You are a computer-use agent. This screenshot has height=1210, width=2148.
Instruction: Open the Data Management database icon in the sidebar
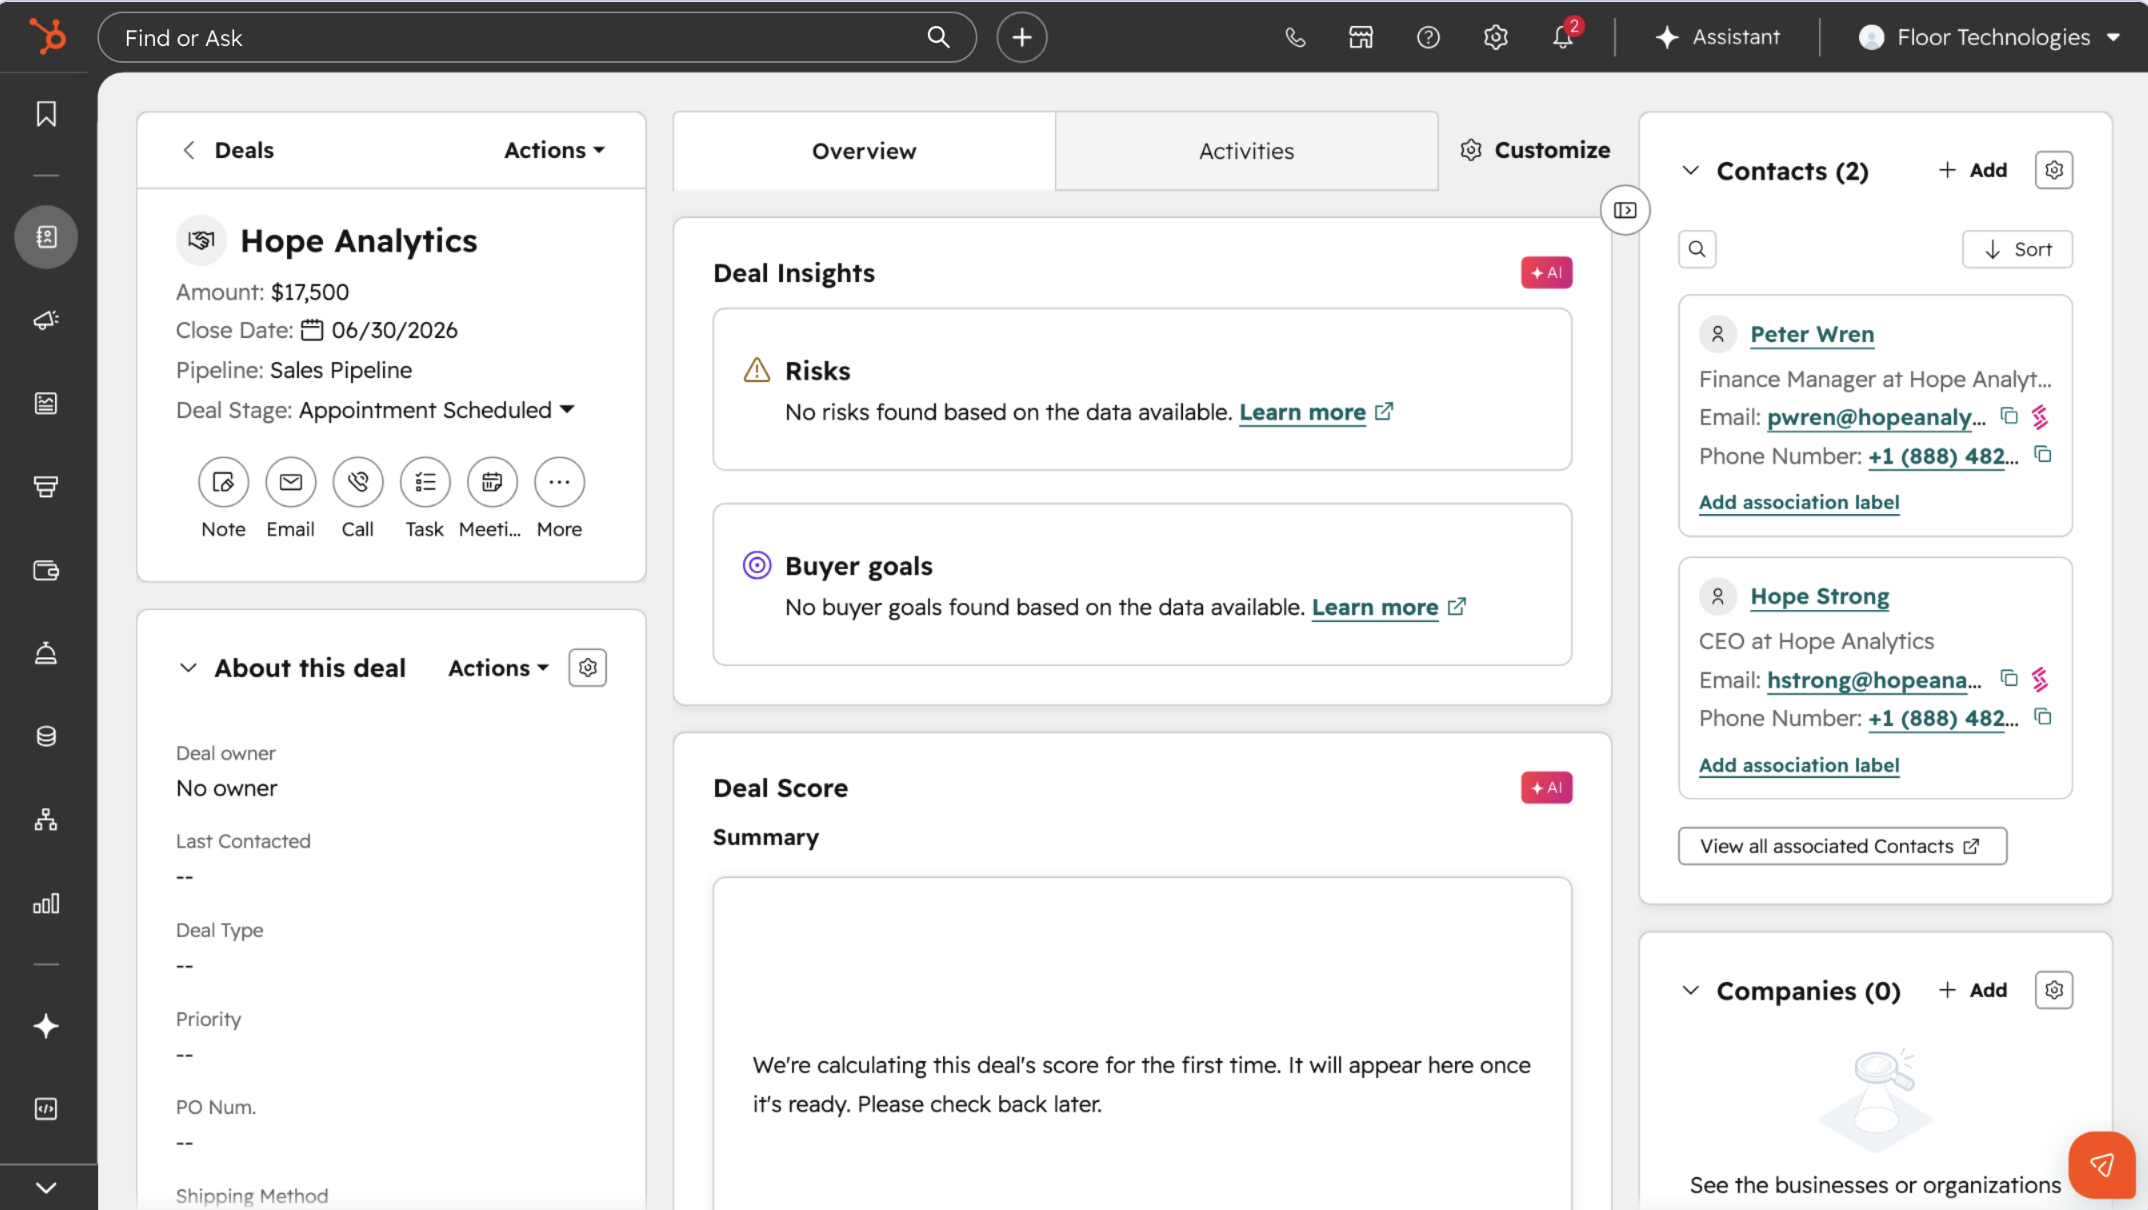(46, 737)
